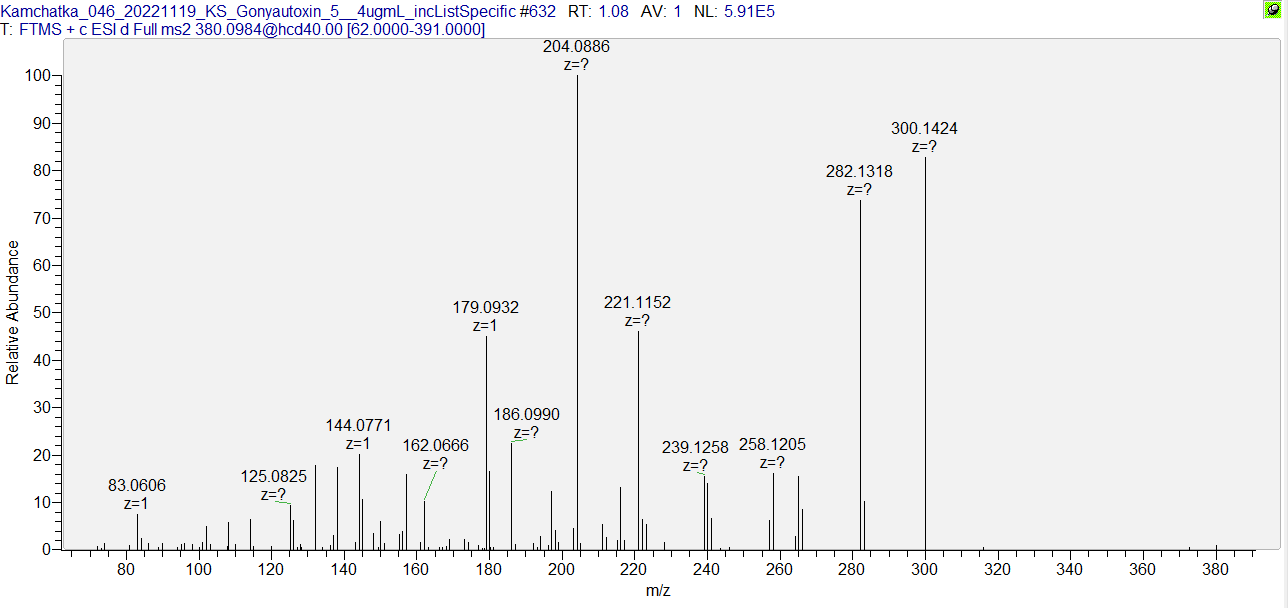Click the m/z axis title
This screenshot has width=1288, height=608.
[658, 591]
